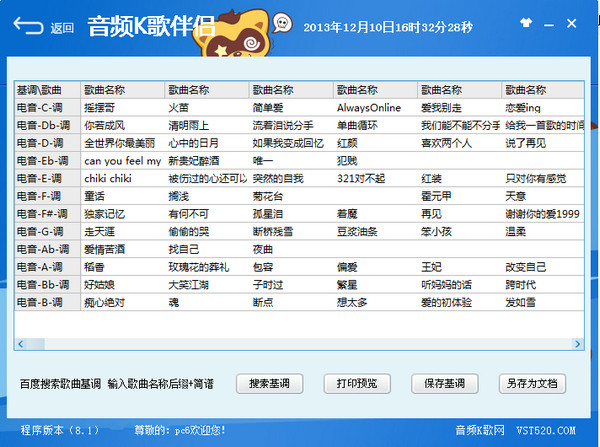600x447 pixels.
Task: Select the chiki chiki song cell
Action: tap(122, 179)
